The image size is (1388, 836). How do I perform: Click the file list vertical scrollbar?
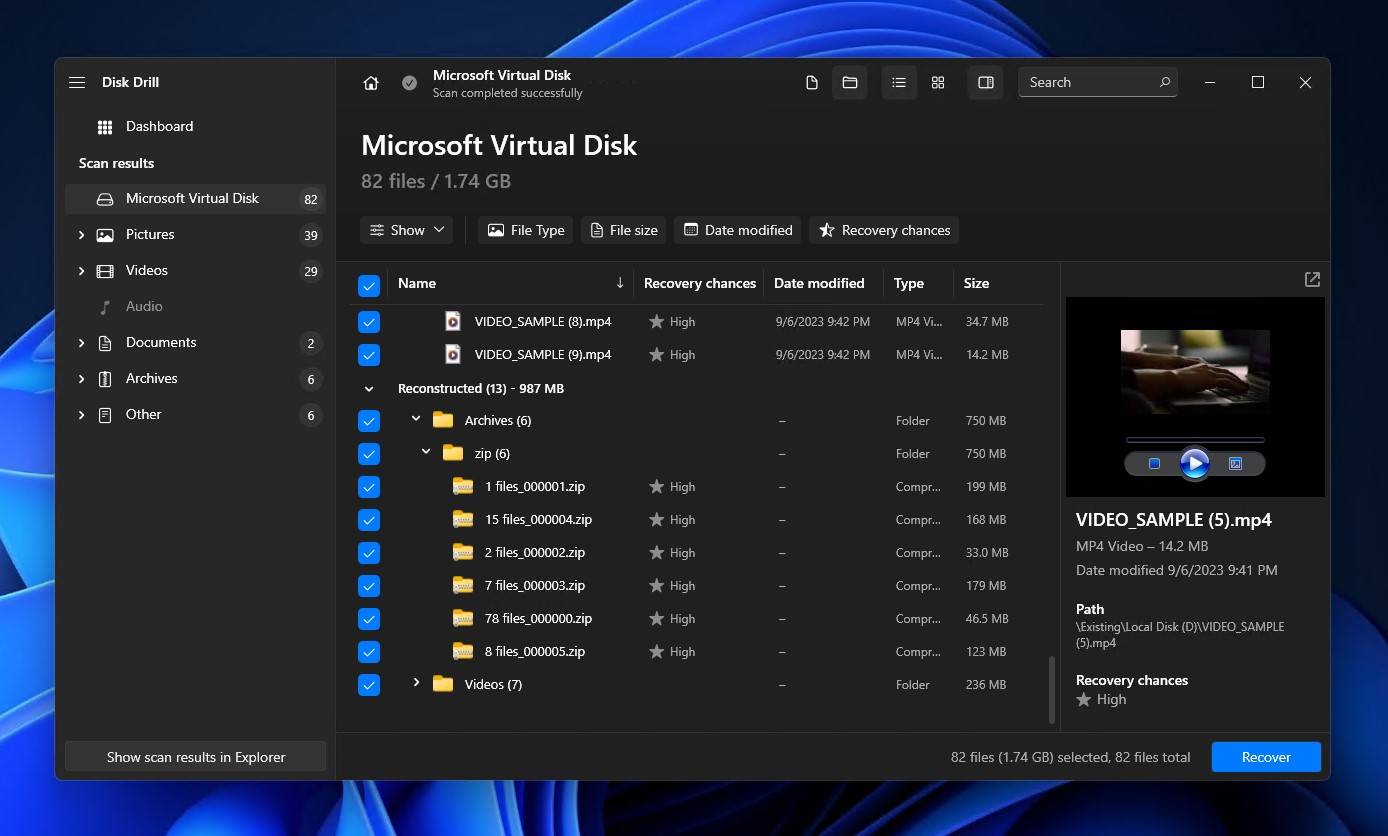pyautogui.click(x=1051, y=690)
